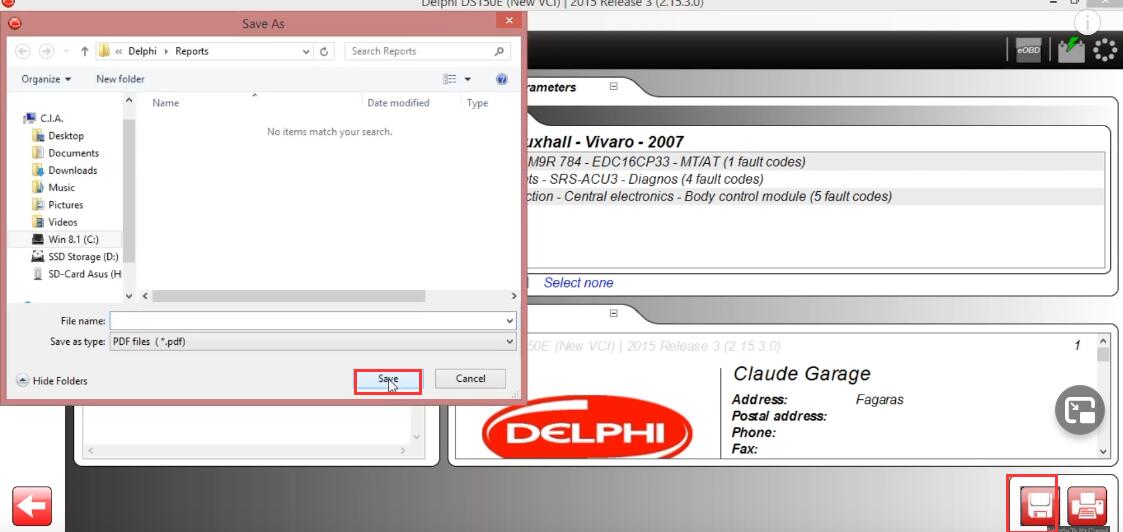This screenshot has height=532, width=1123.
Task: Expand the address bar previous locations dropdown
Action: 307,52
